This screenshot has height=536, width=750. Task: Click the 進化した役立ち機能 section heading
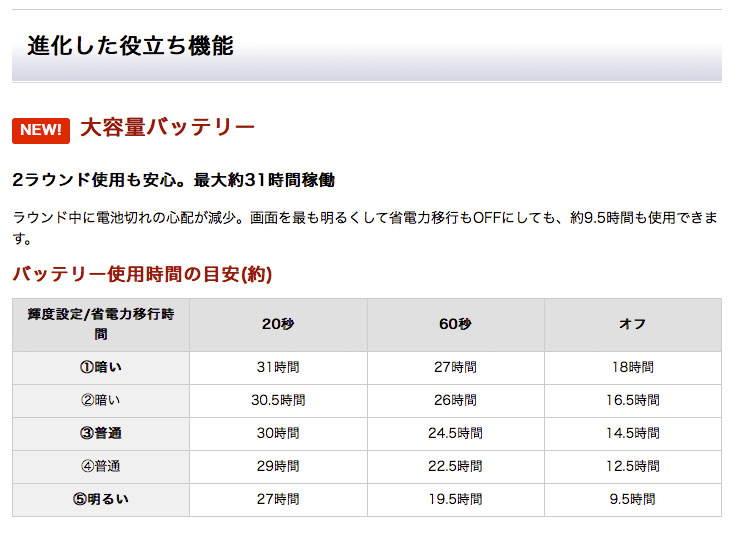point(130,46)
